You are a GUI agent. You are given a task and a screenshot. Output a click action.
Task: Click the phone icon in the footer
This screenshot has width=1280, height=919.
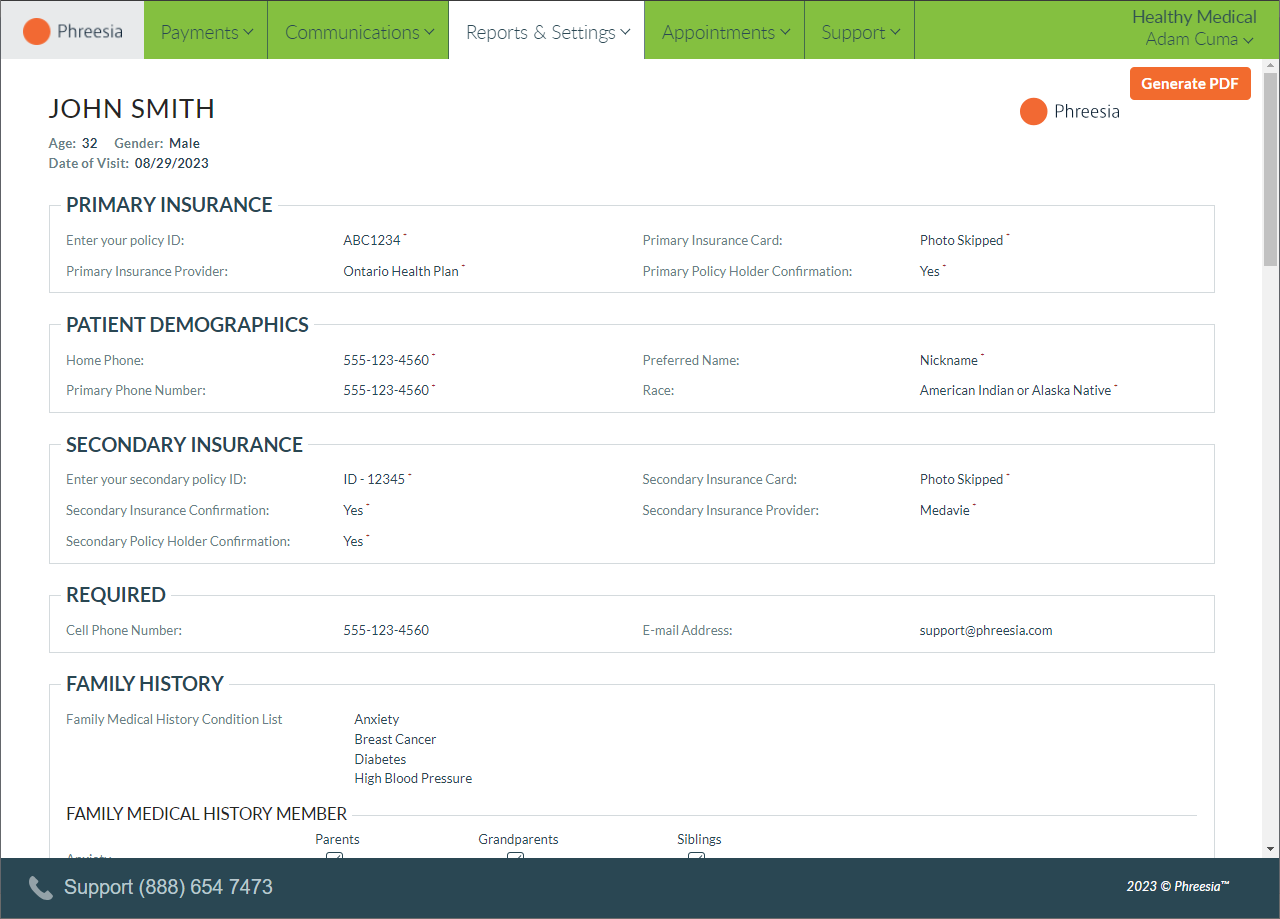(x=40, y=887)
